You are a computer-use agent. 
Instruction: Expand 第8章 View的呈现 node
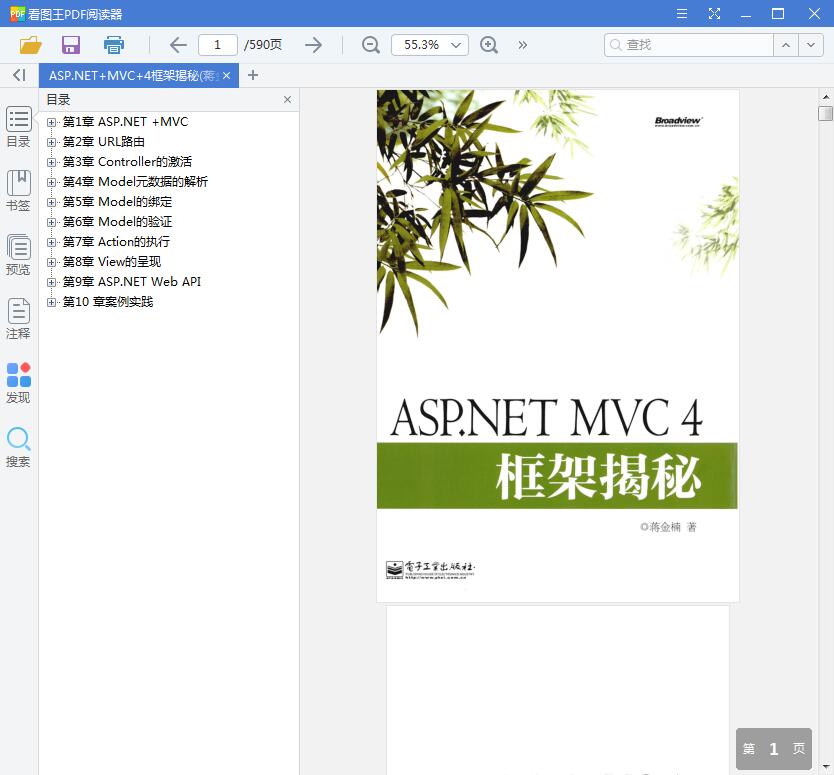[51, 262]
